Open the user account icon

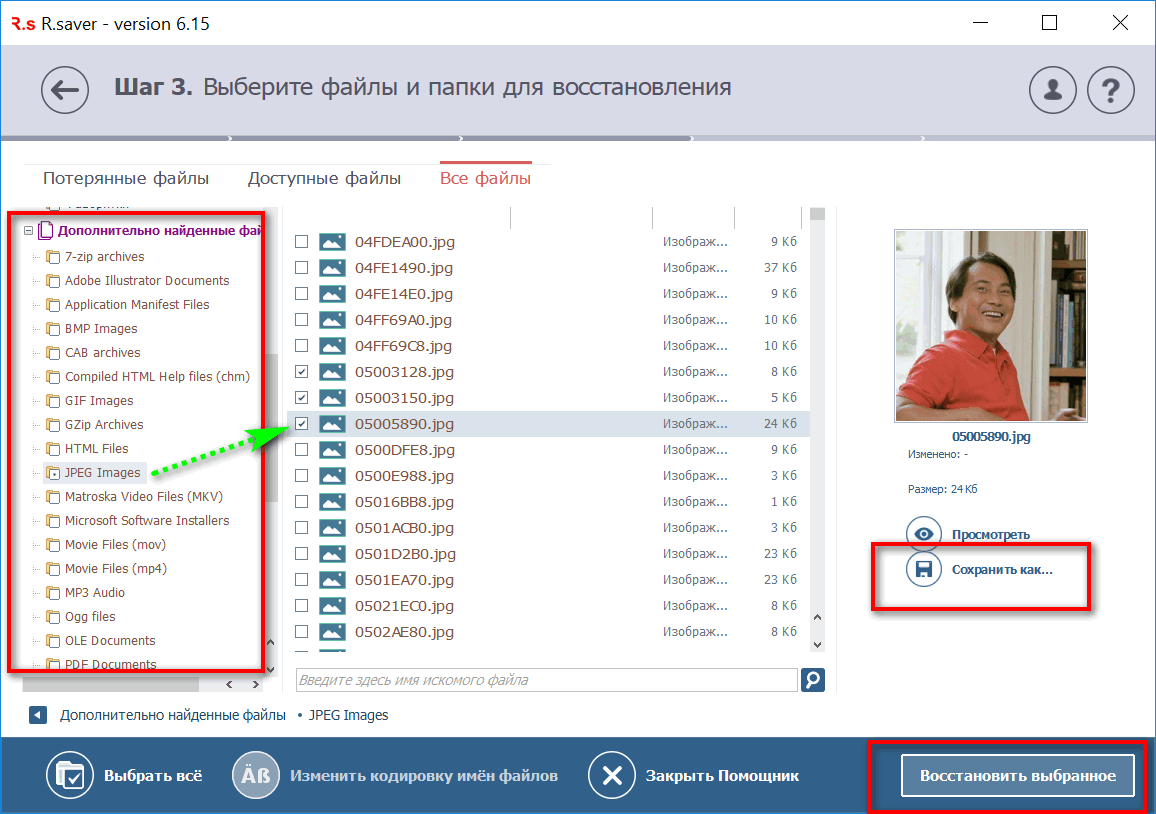[1052, 91]
